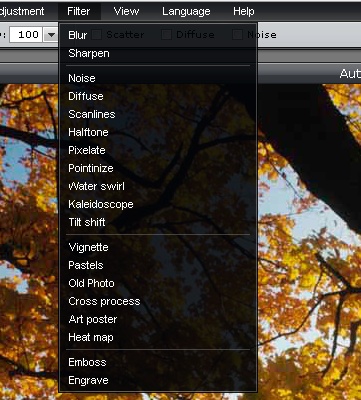361x400 pixels.
Task: Select Diffuse in the filter list
Action: coord(158,96)
